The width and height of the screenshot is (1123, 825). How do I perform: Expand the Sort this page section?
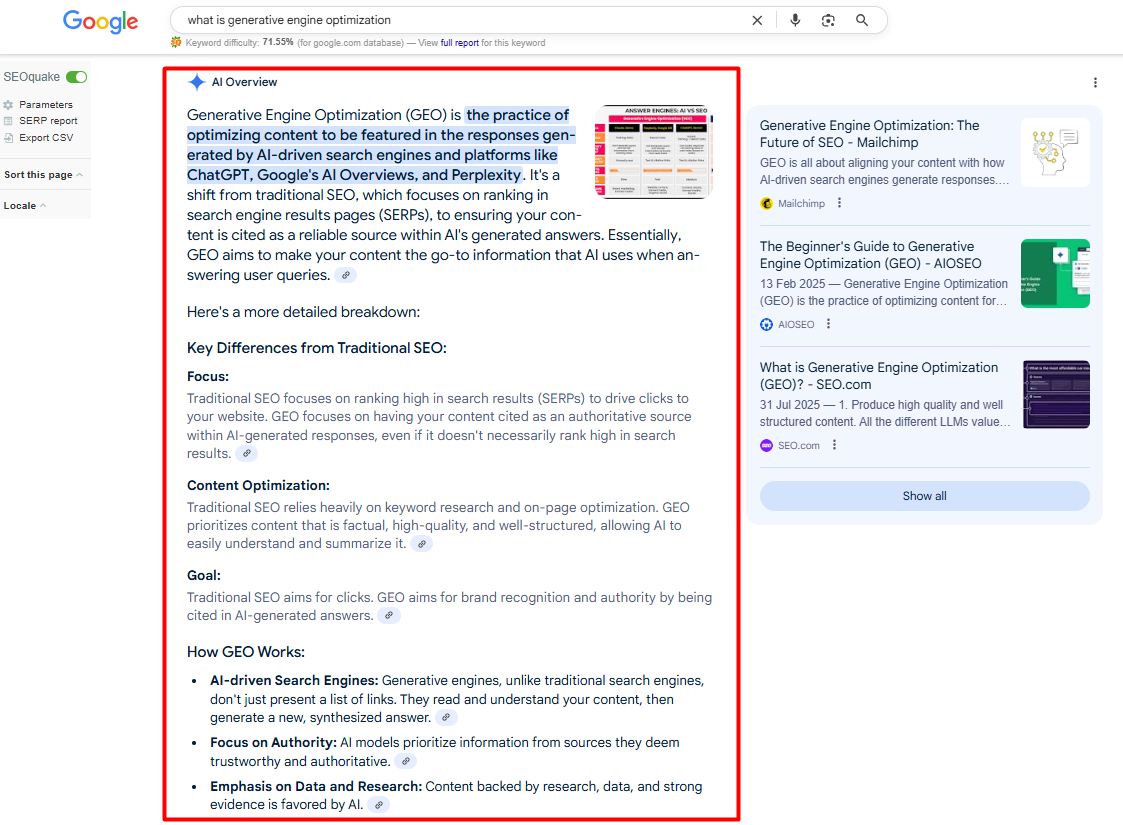coord(43,175)
